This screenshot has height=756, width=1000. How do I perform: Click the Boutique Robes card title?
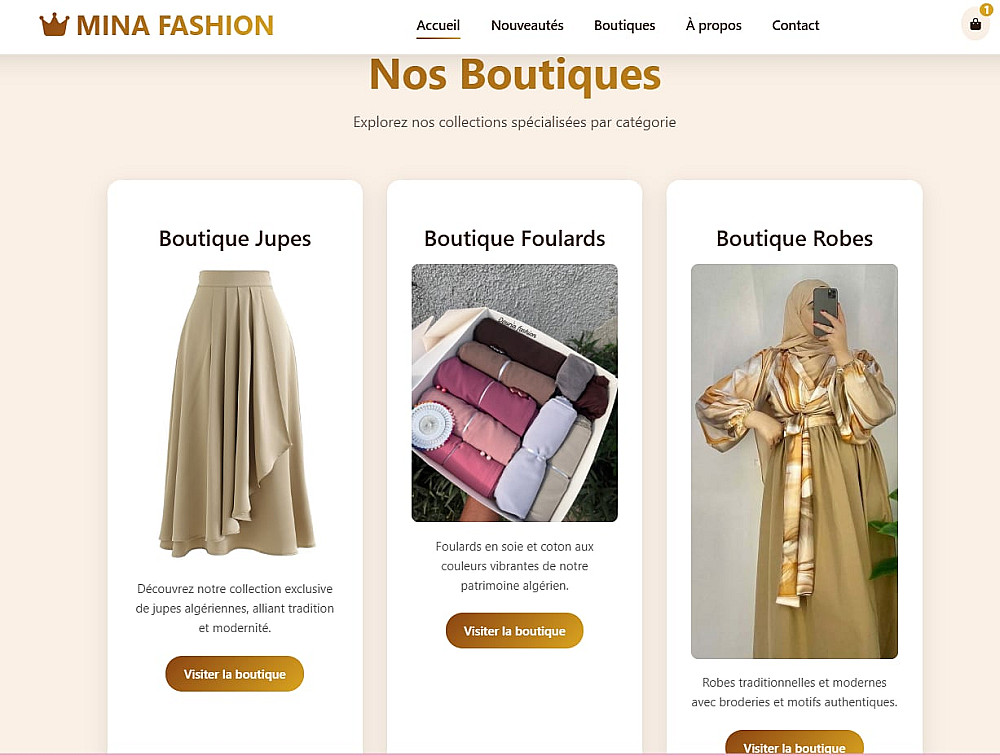(x=794, y=239)
